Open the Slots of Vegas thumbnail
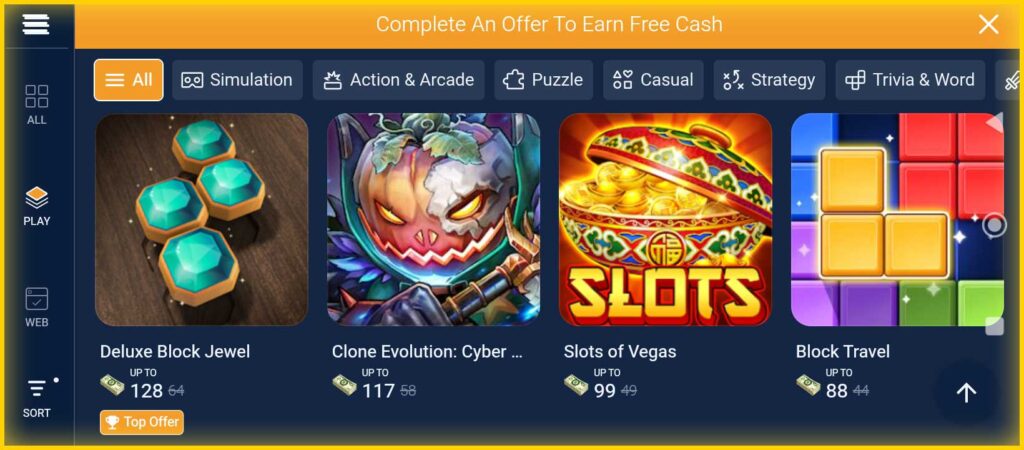 click(665, 219)
